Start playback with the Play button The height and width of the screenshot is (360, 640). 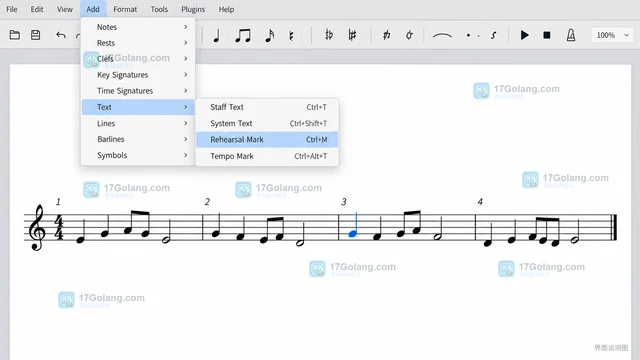pos(524,35)
